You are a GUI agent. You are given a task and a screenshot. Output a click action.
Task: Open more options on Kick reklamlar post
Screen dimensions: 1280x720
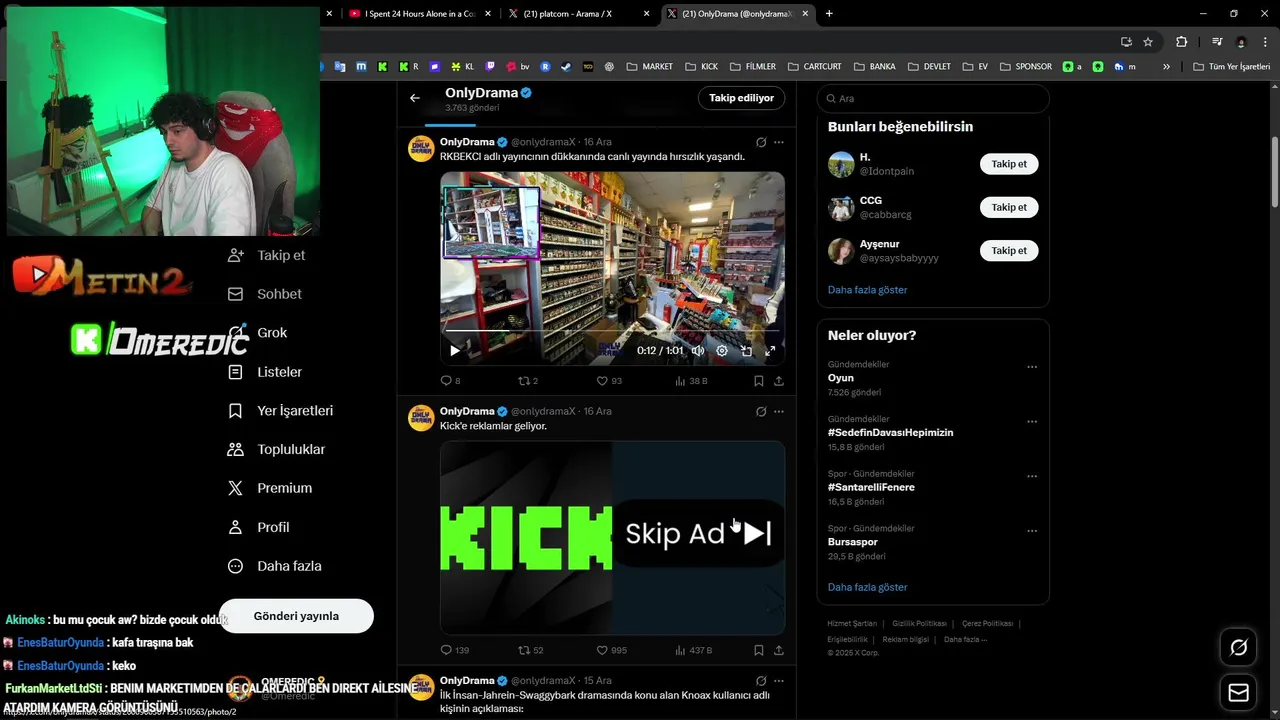point(779,411)
